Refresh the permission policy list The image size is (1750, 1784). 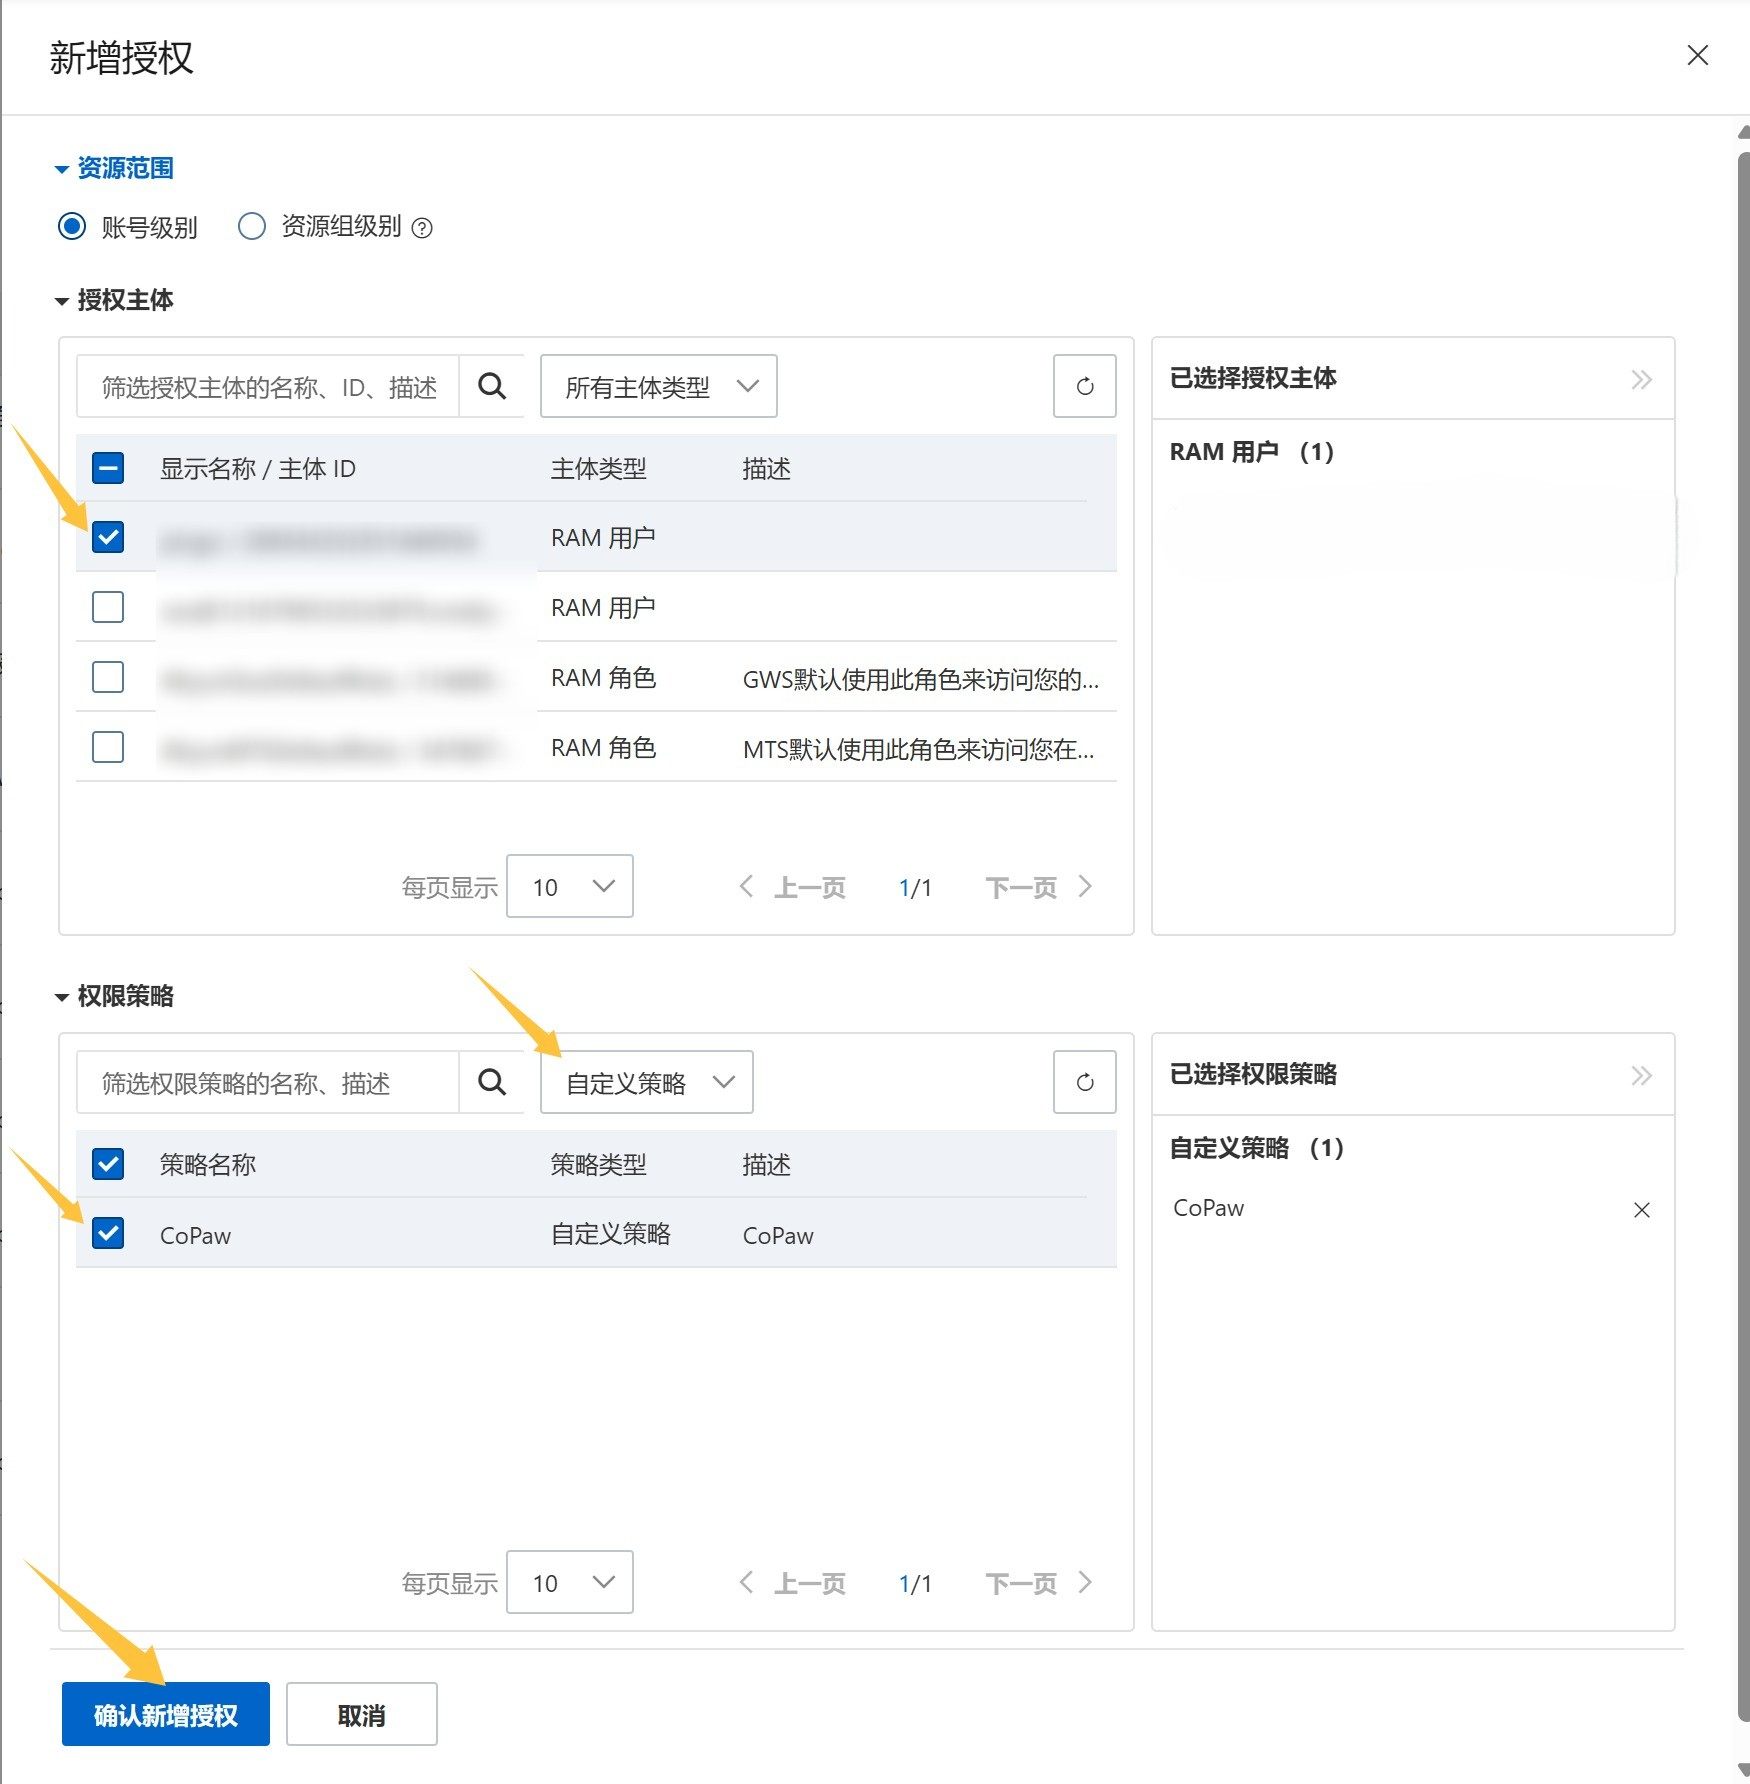[x=1084, y=1082]
